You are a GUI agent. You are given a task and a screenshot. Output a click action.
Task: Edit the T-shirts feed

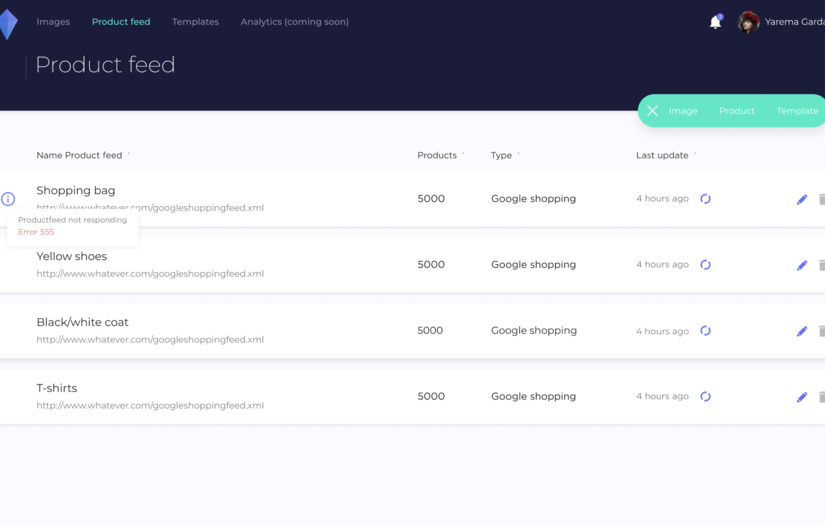pyautogui.click(x=802, y=397)
